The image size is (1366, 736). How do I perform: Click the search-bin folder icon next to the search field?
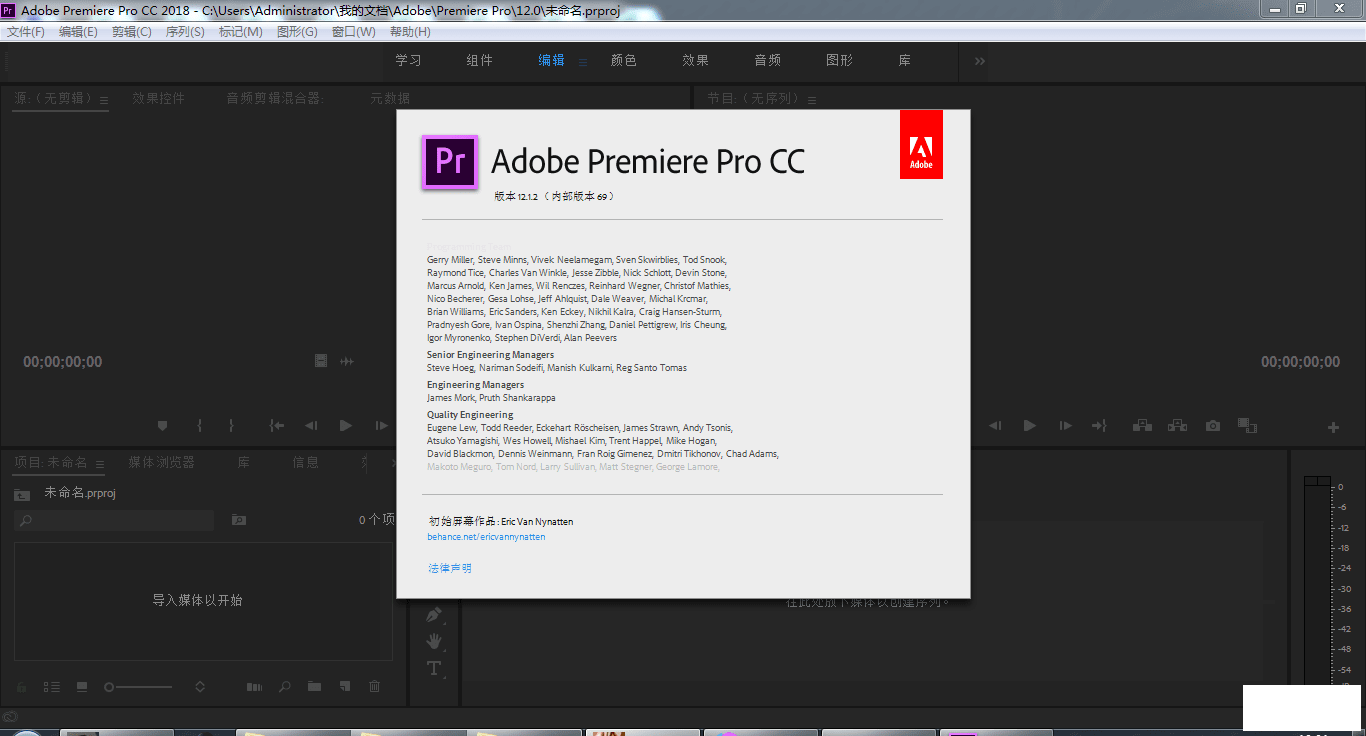click(x=238, y=520)
